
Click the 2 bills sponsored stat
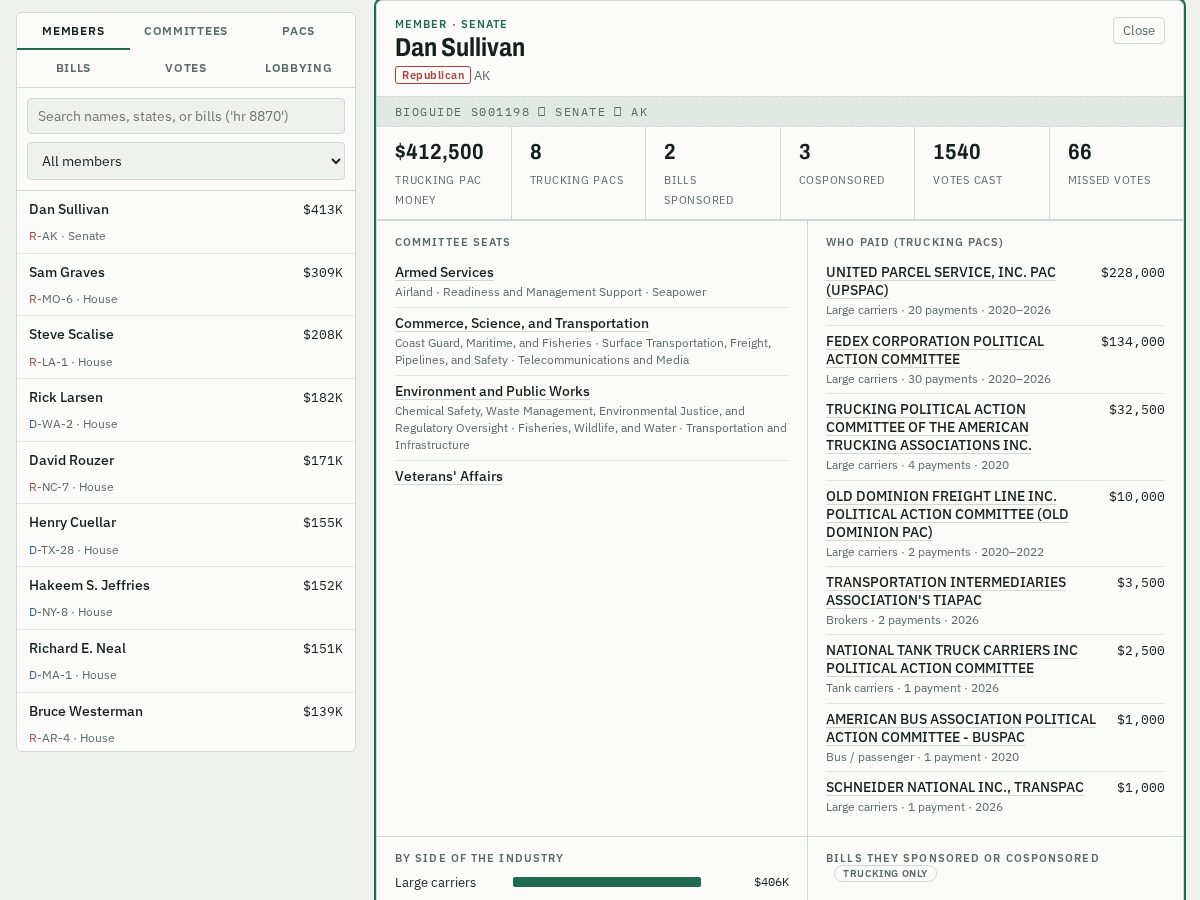coord(713,173)
